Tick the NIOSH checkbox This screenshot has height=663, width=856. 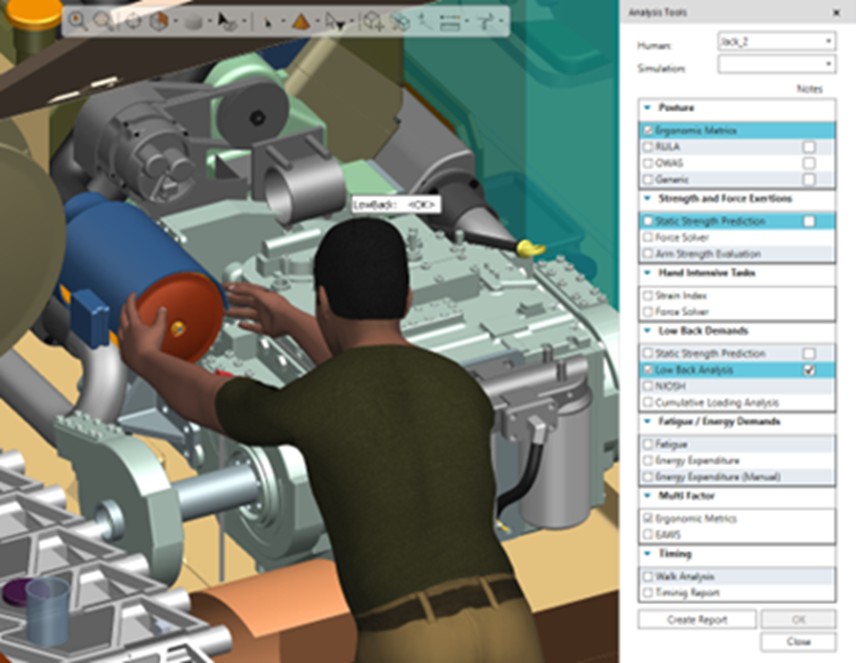(648, 386)
